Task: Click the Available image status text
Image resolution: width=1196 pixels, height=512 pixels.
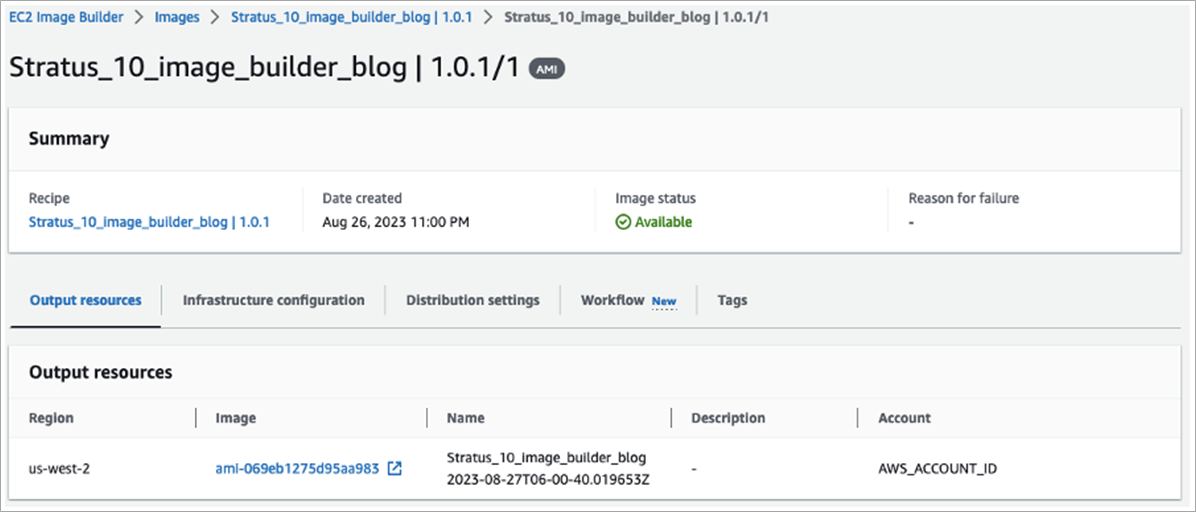Action: [664, 222]
